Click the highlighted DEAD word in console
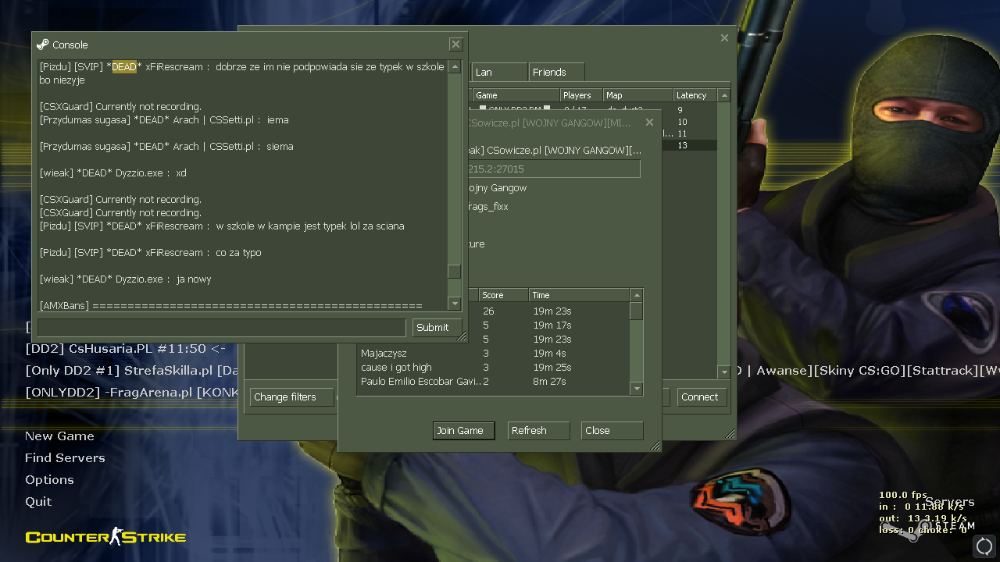Image resolution: width=1000 pixels, height=562 pixels. click(124, 67)
